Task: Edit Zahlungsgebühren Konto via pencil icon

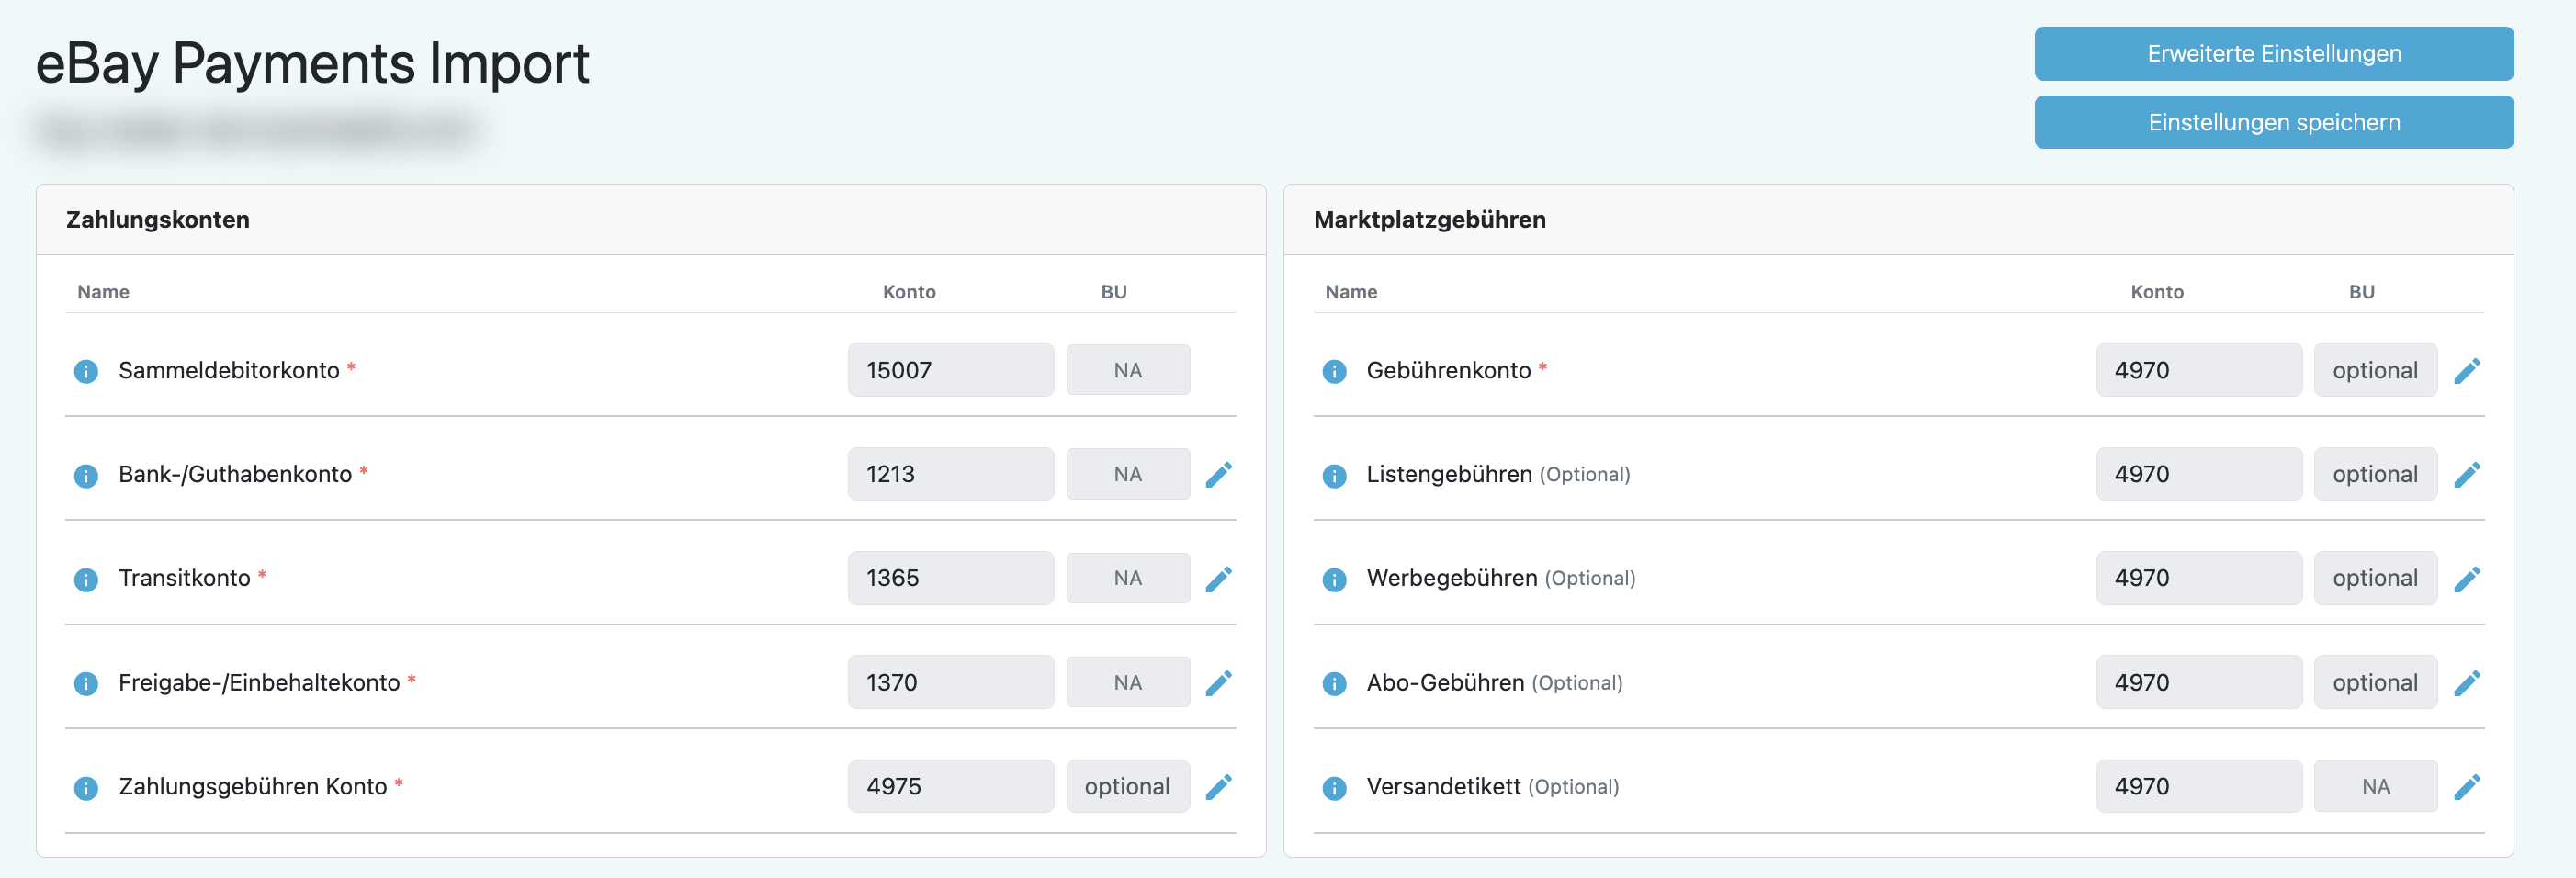Action: tap(1218, 787)
